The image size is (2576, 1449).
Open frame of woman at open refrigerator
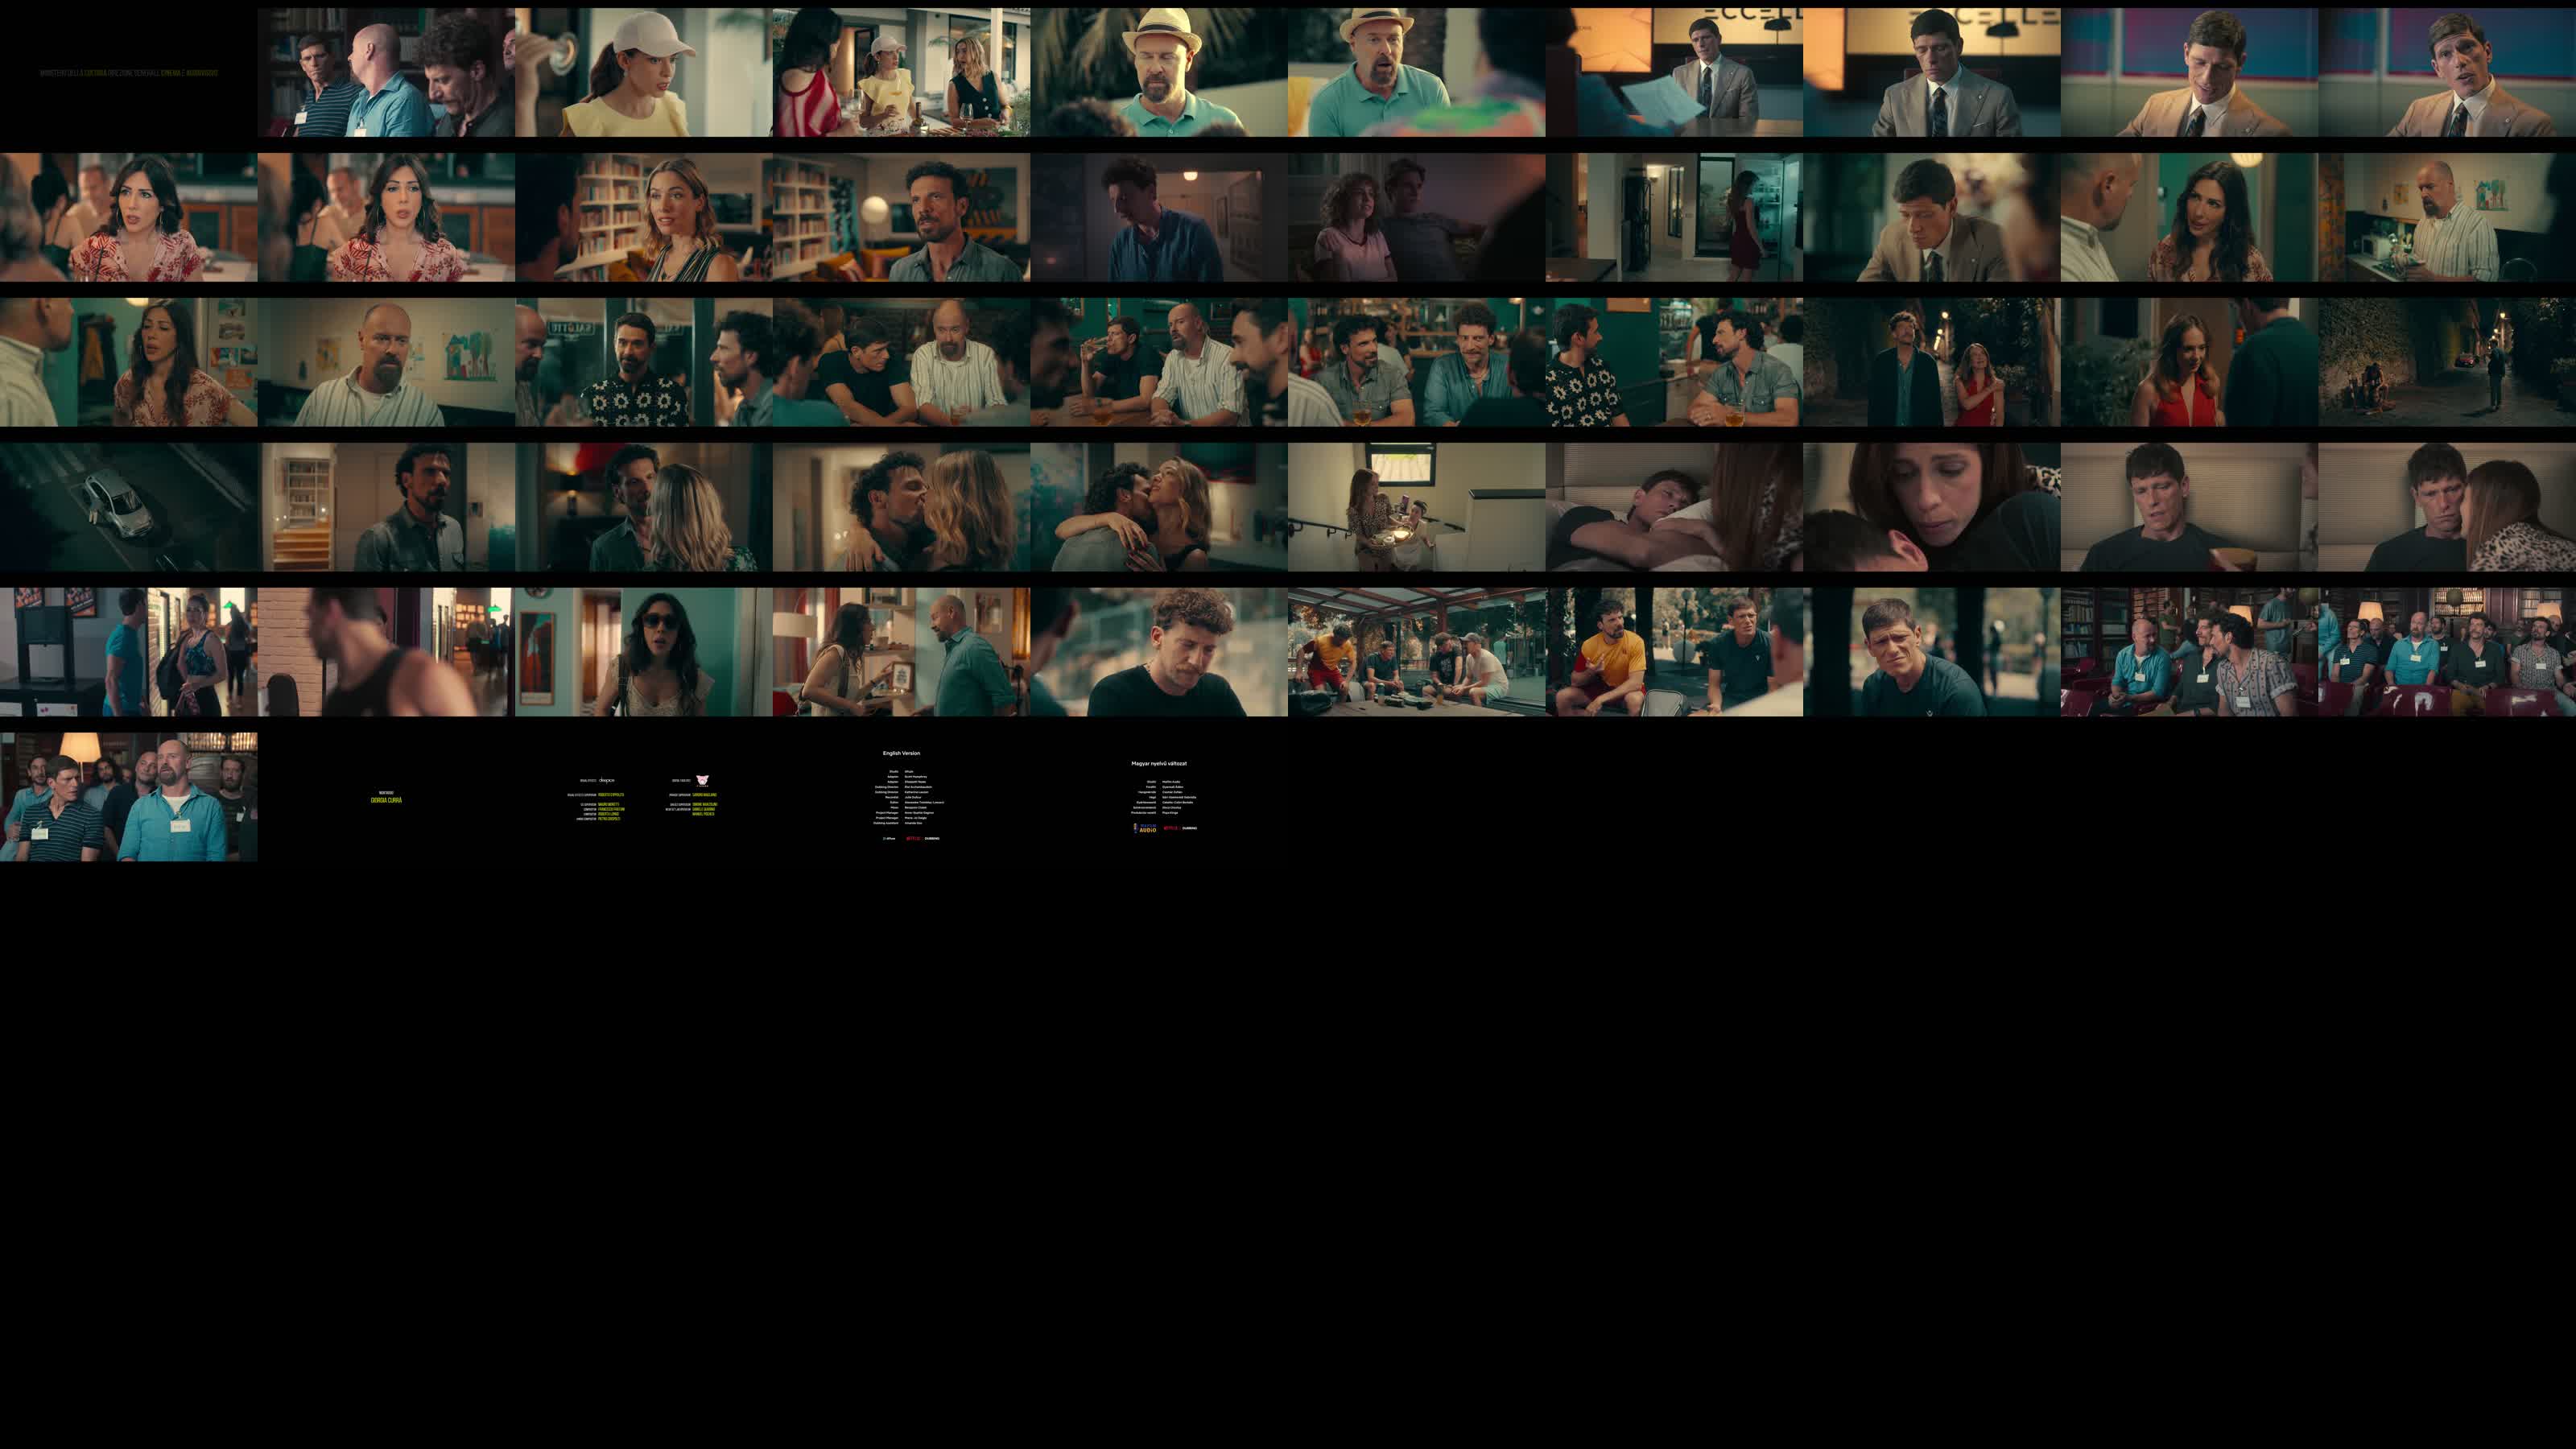(x=1673, y=217)
